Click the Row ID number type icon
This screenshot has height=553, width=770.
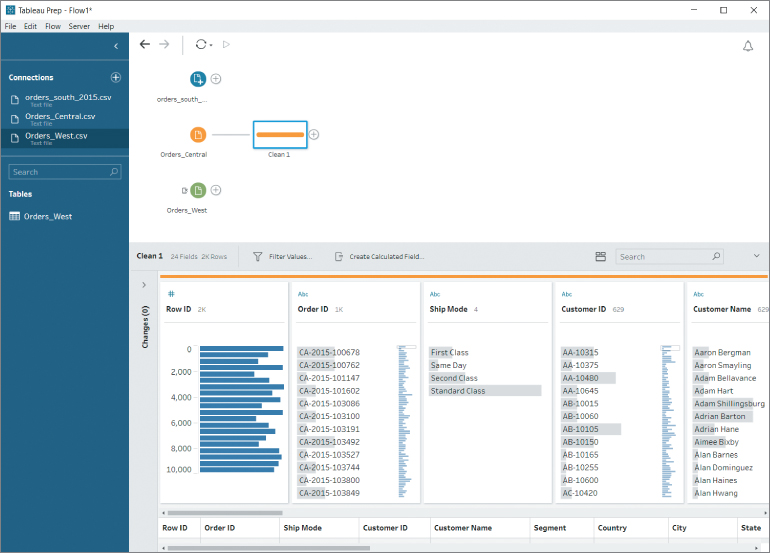(171, 294)
